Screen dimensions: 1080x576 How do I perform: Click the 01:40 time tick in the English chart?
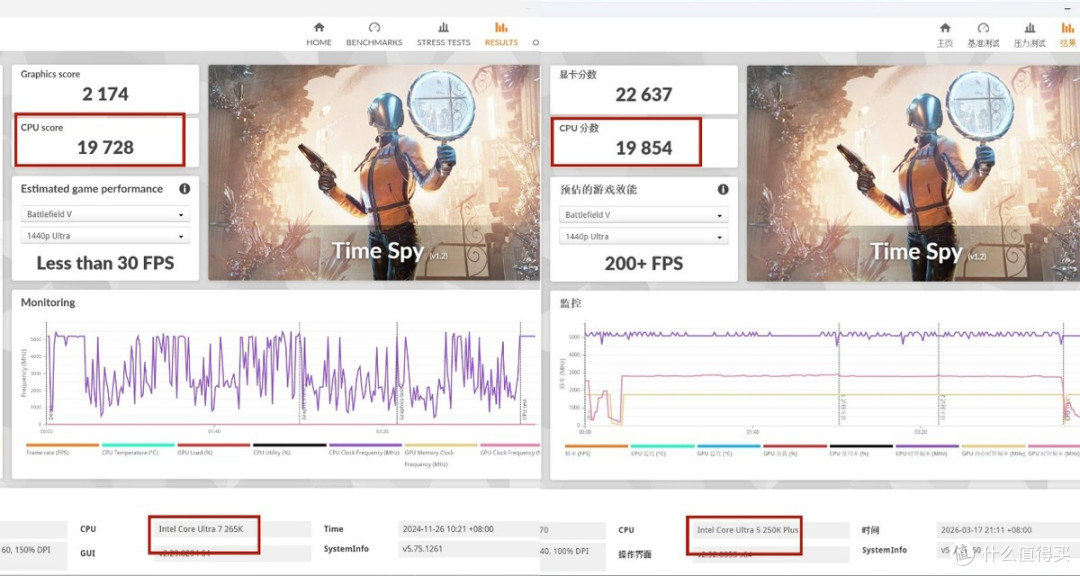[x=214, y=431]
